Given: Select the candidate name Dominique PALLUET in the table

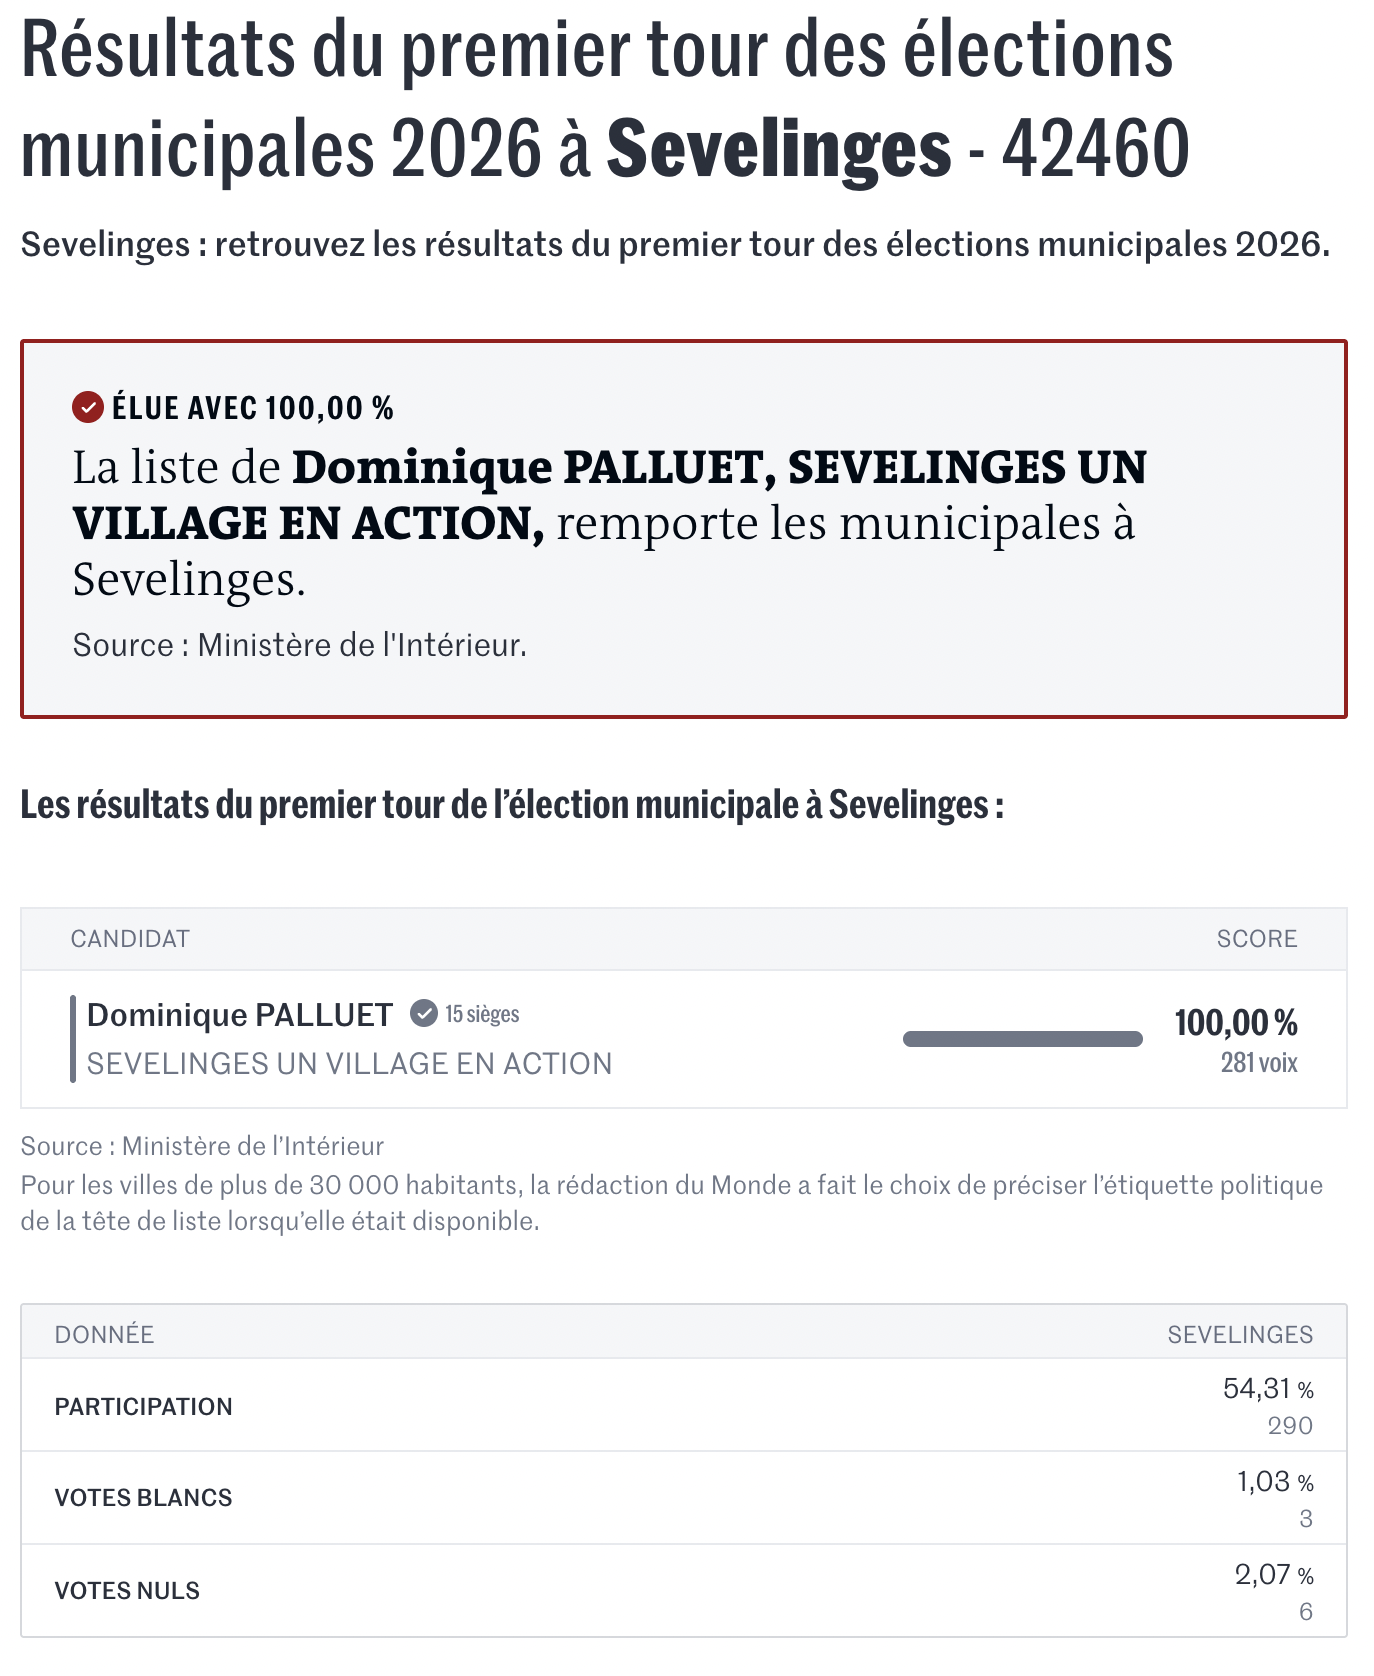Looking at the screenshot, I should click(x=240, y=1015).
